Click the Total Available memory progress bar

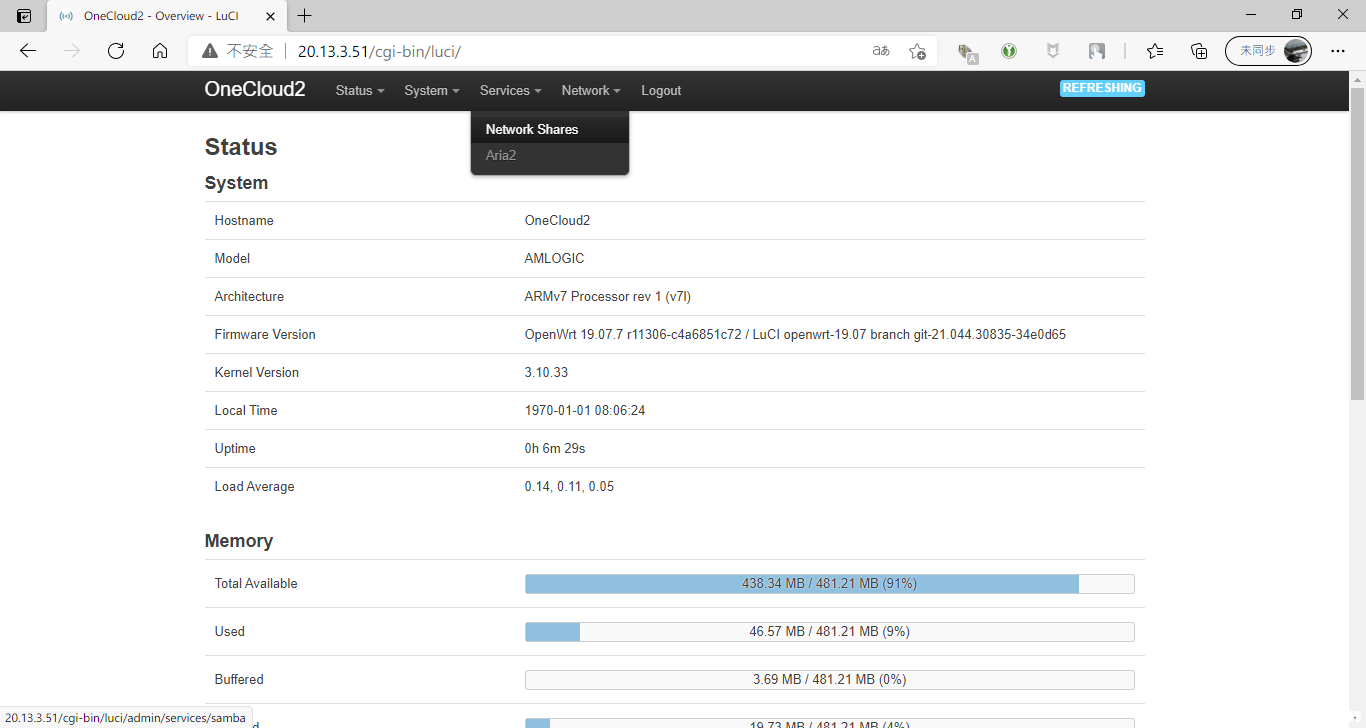click(x=829, y=584)
